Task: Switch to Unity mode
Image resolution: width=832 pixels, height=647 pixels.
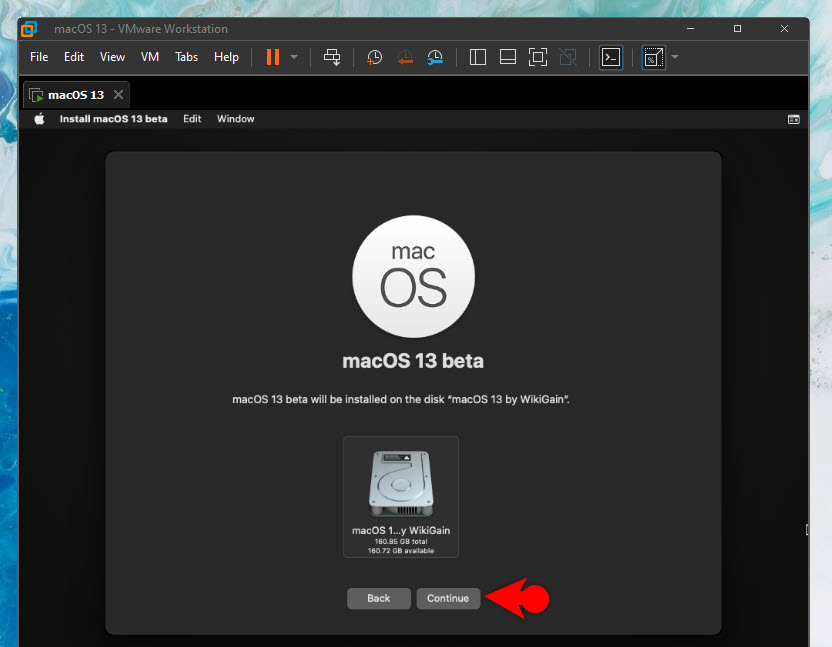Action: pyautogui.click(x=568, y=57)
